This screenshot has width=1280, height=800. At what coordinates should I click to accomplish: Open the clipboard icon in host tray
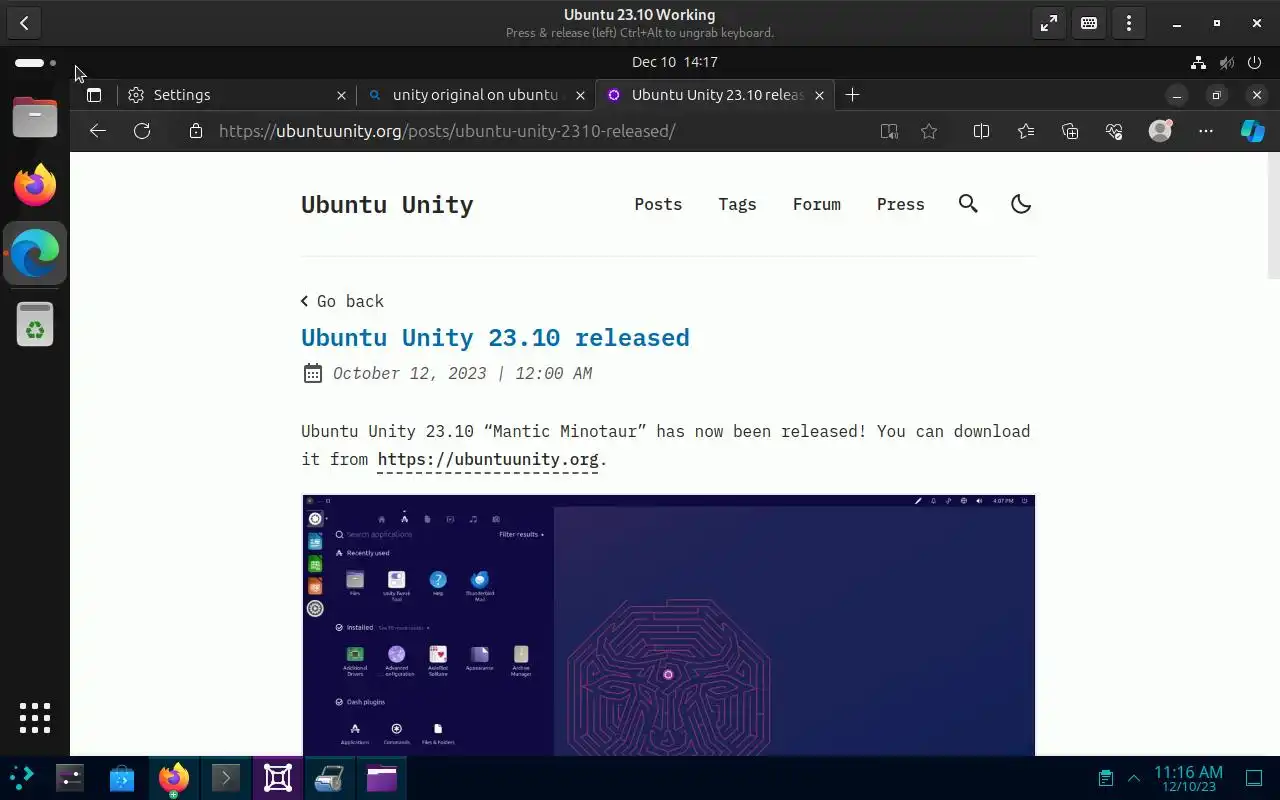click(1105, 778)
